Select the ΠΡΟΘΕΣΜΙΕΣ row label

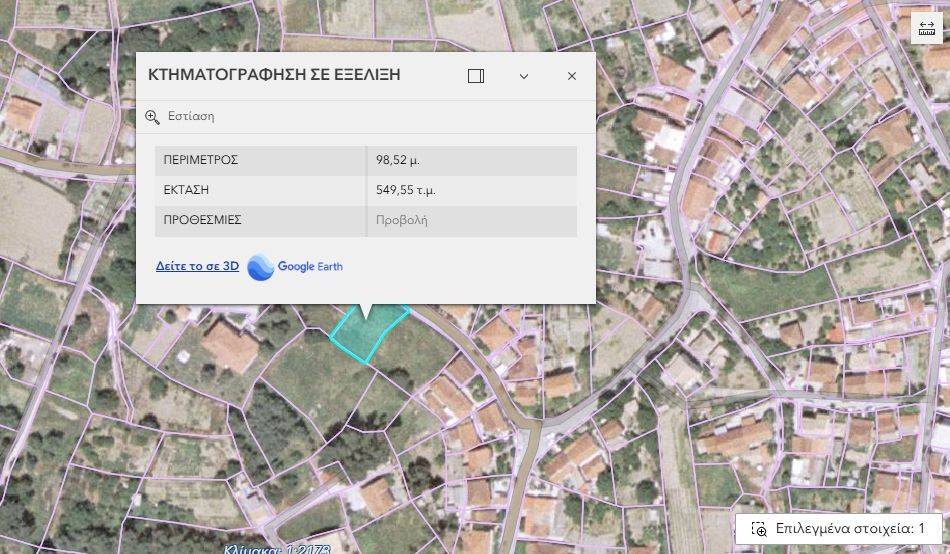coord(202,220)
